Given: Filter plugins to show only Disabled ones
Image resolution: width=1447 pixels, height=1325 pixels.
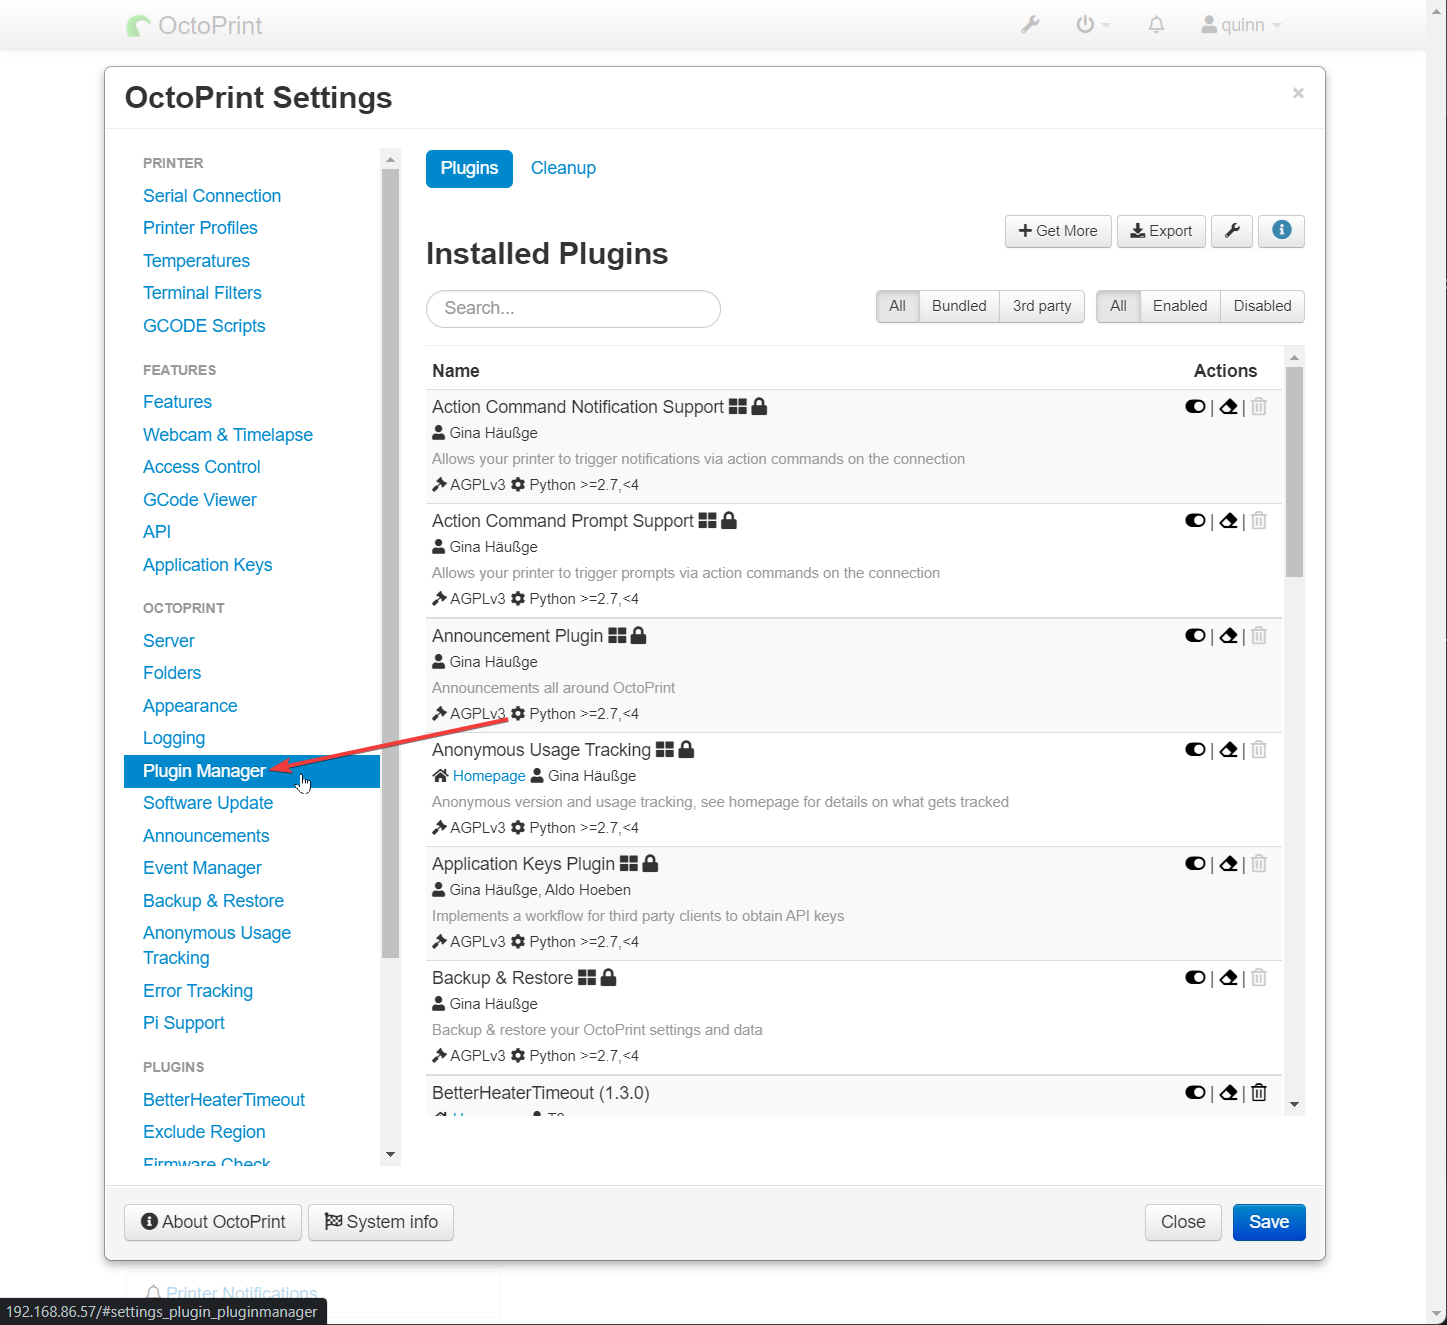Looking at the screenshot, I should pos(1261,306).
